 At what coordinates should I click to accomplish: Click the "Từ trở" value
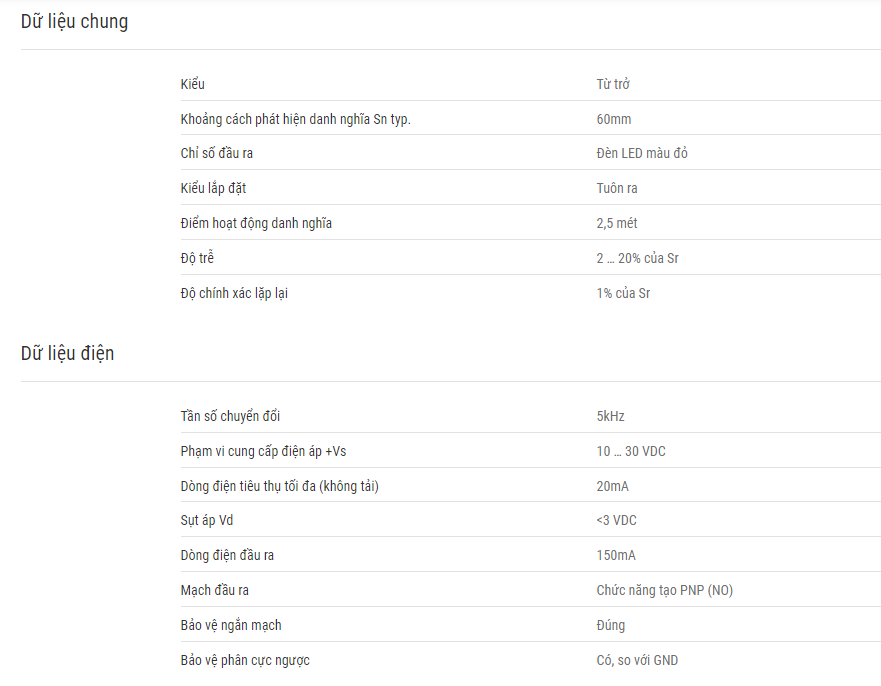pyautogui.click(x=613, y=84)
